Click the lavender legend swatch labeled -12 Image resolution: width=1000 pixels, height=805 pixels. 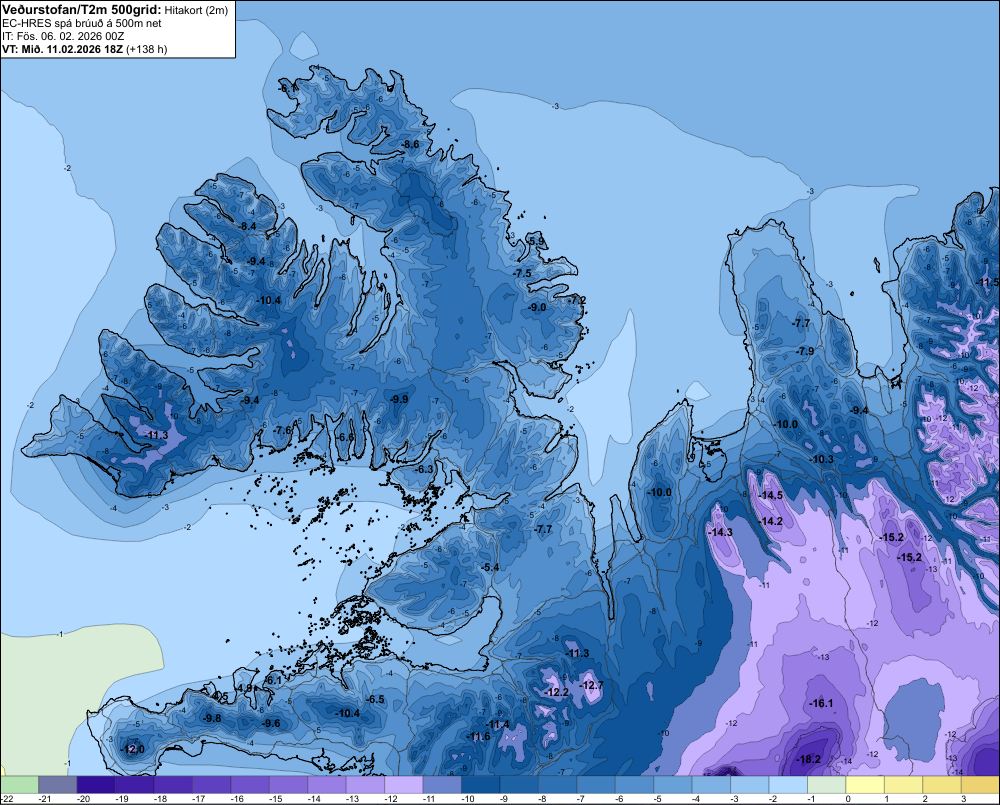pyautogui.click(x=403, y=785)
